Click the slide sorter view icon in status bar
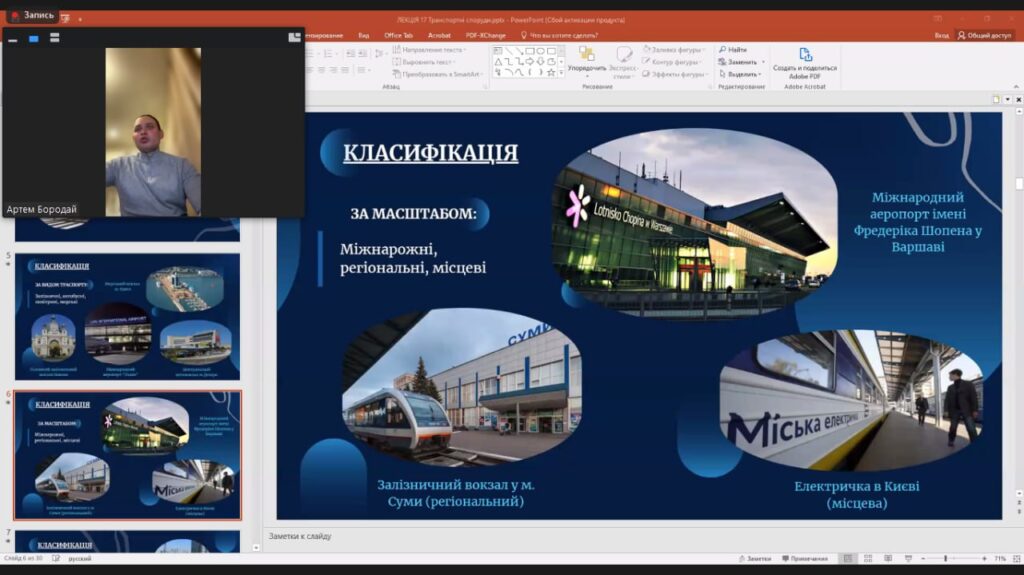1024x575 pixels. coord(866,559)
